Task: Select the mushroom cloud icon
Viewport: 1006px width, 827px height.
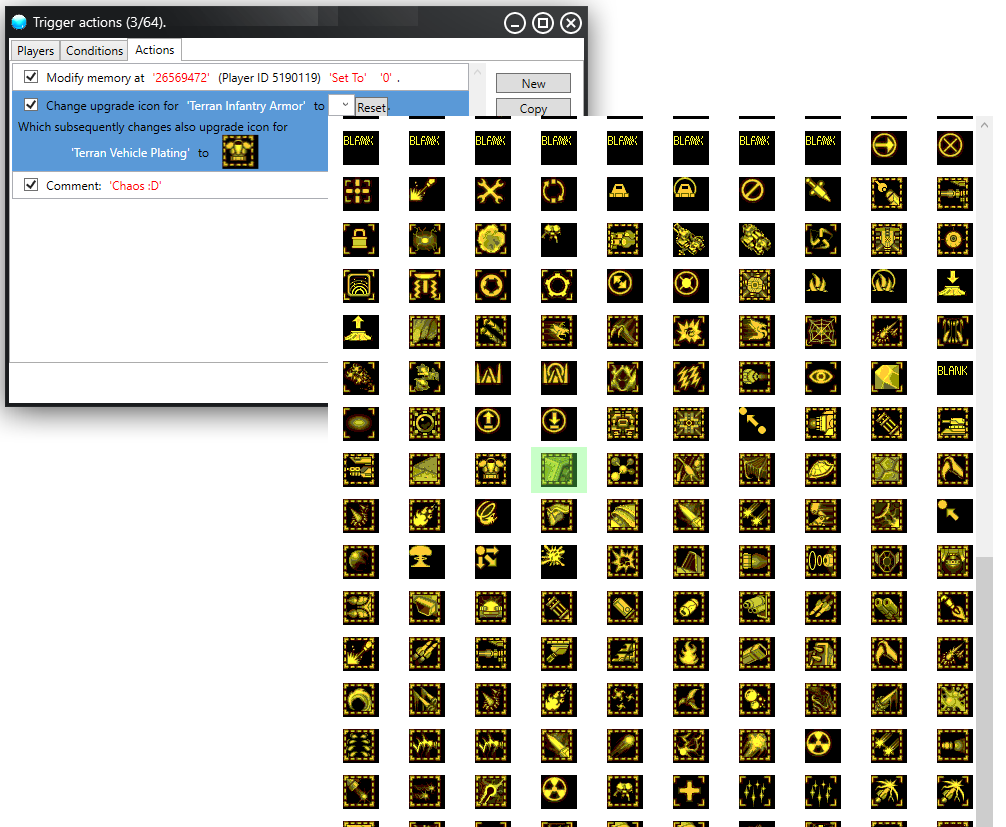Action: coord(427,563)
